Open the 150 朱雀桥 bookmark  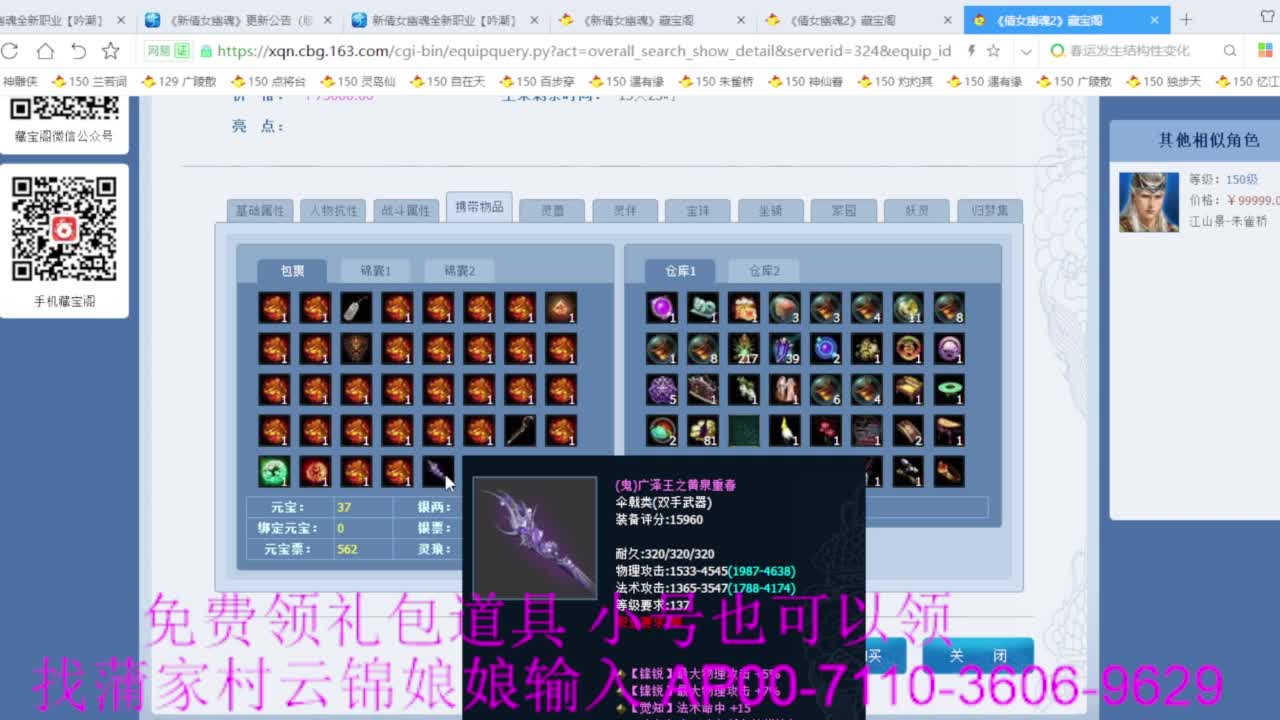click(x=716, y=82)
